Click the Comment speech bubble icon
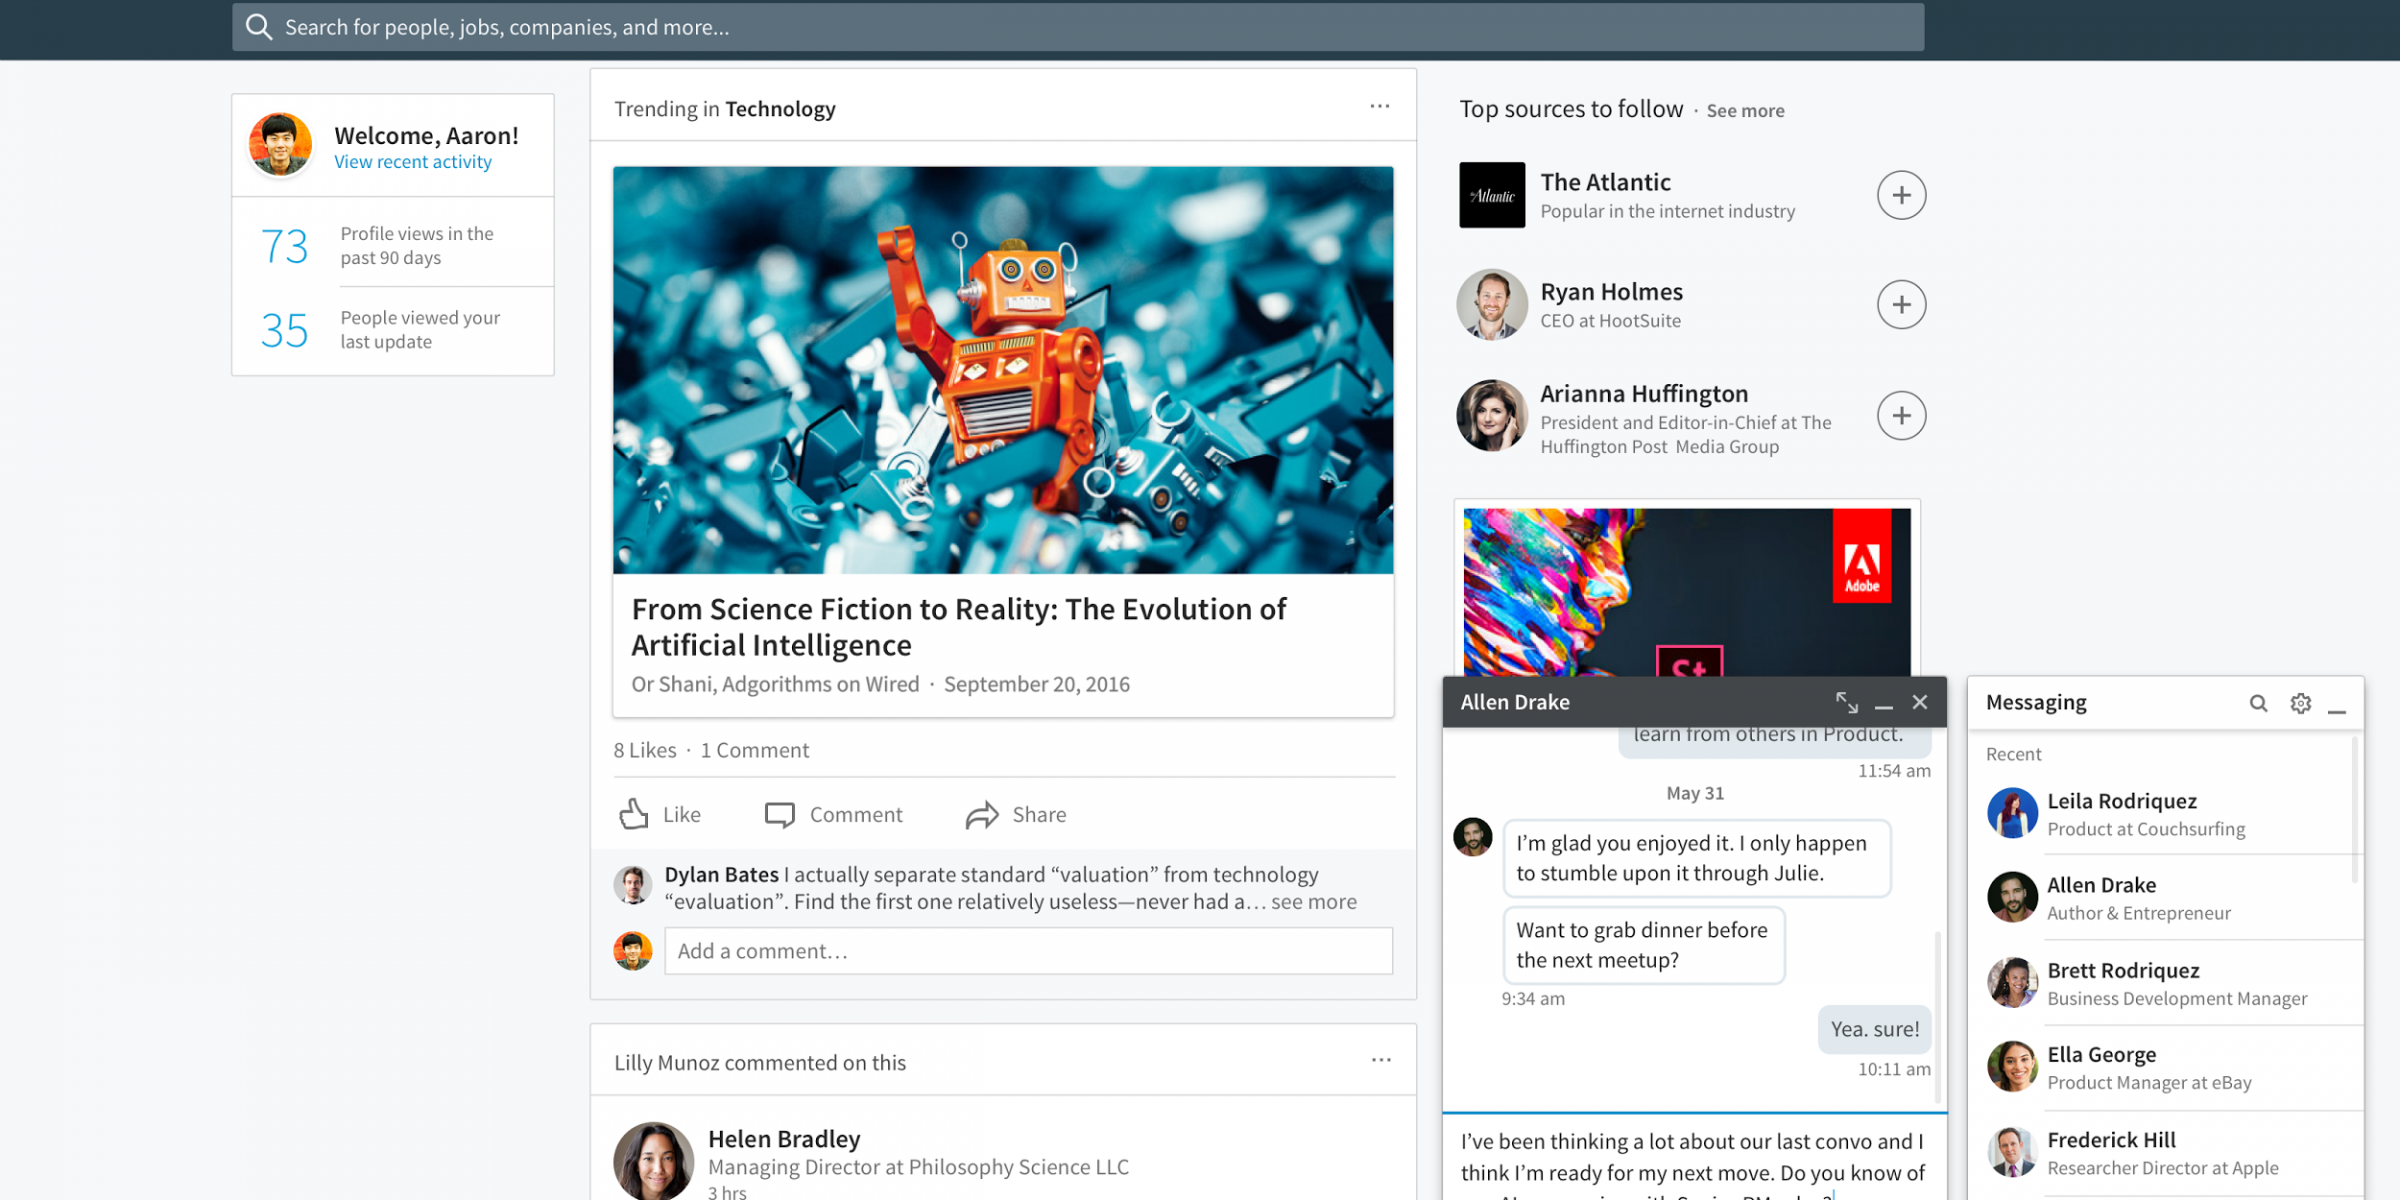 click(x=780, y=814)
